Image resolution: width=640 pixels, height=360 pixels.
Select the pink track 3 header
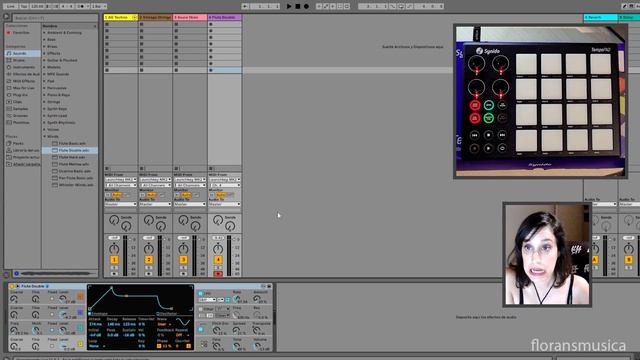click(x=190, y=18)
